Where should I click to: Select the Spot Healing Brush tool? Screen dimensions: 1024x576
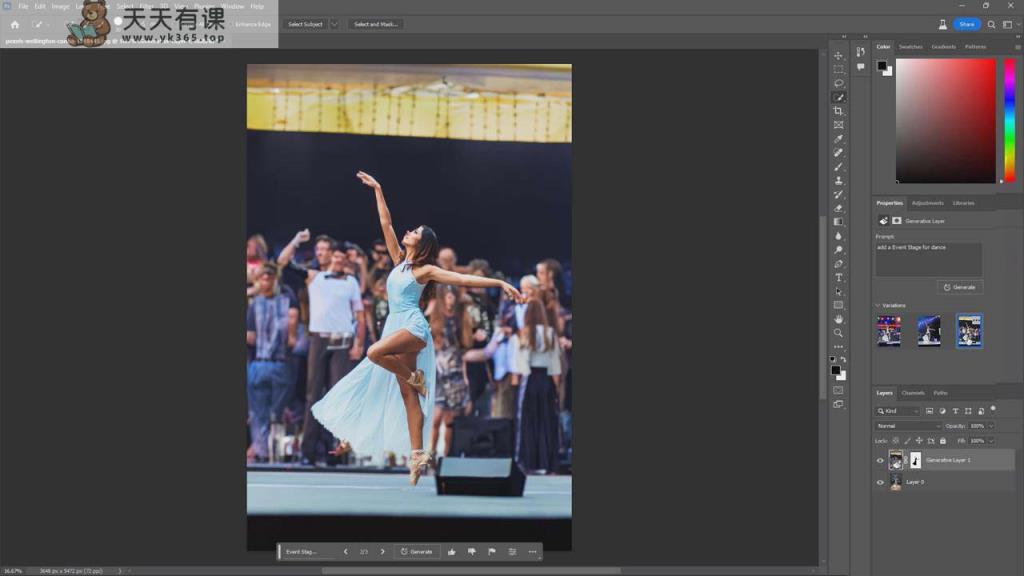pos(839,153)
